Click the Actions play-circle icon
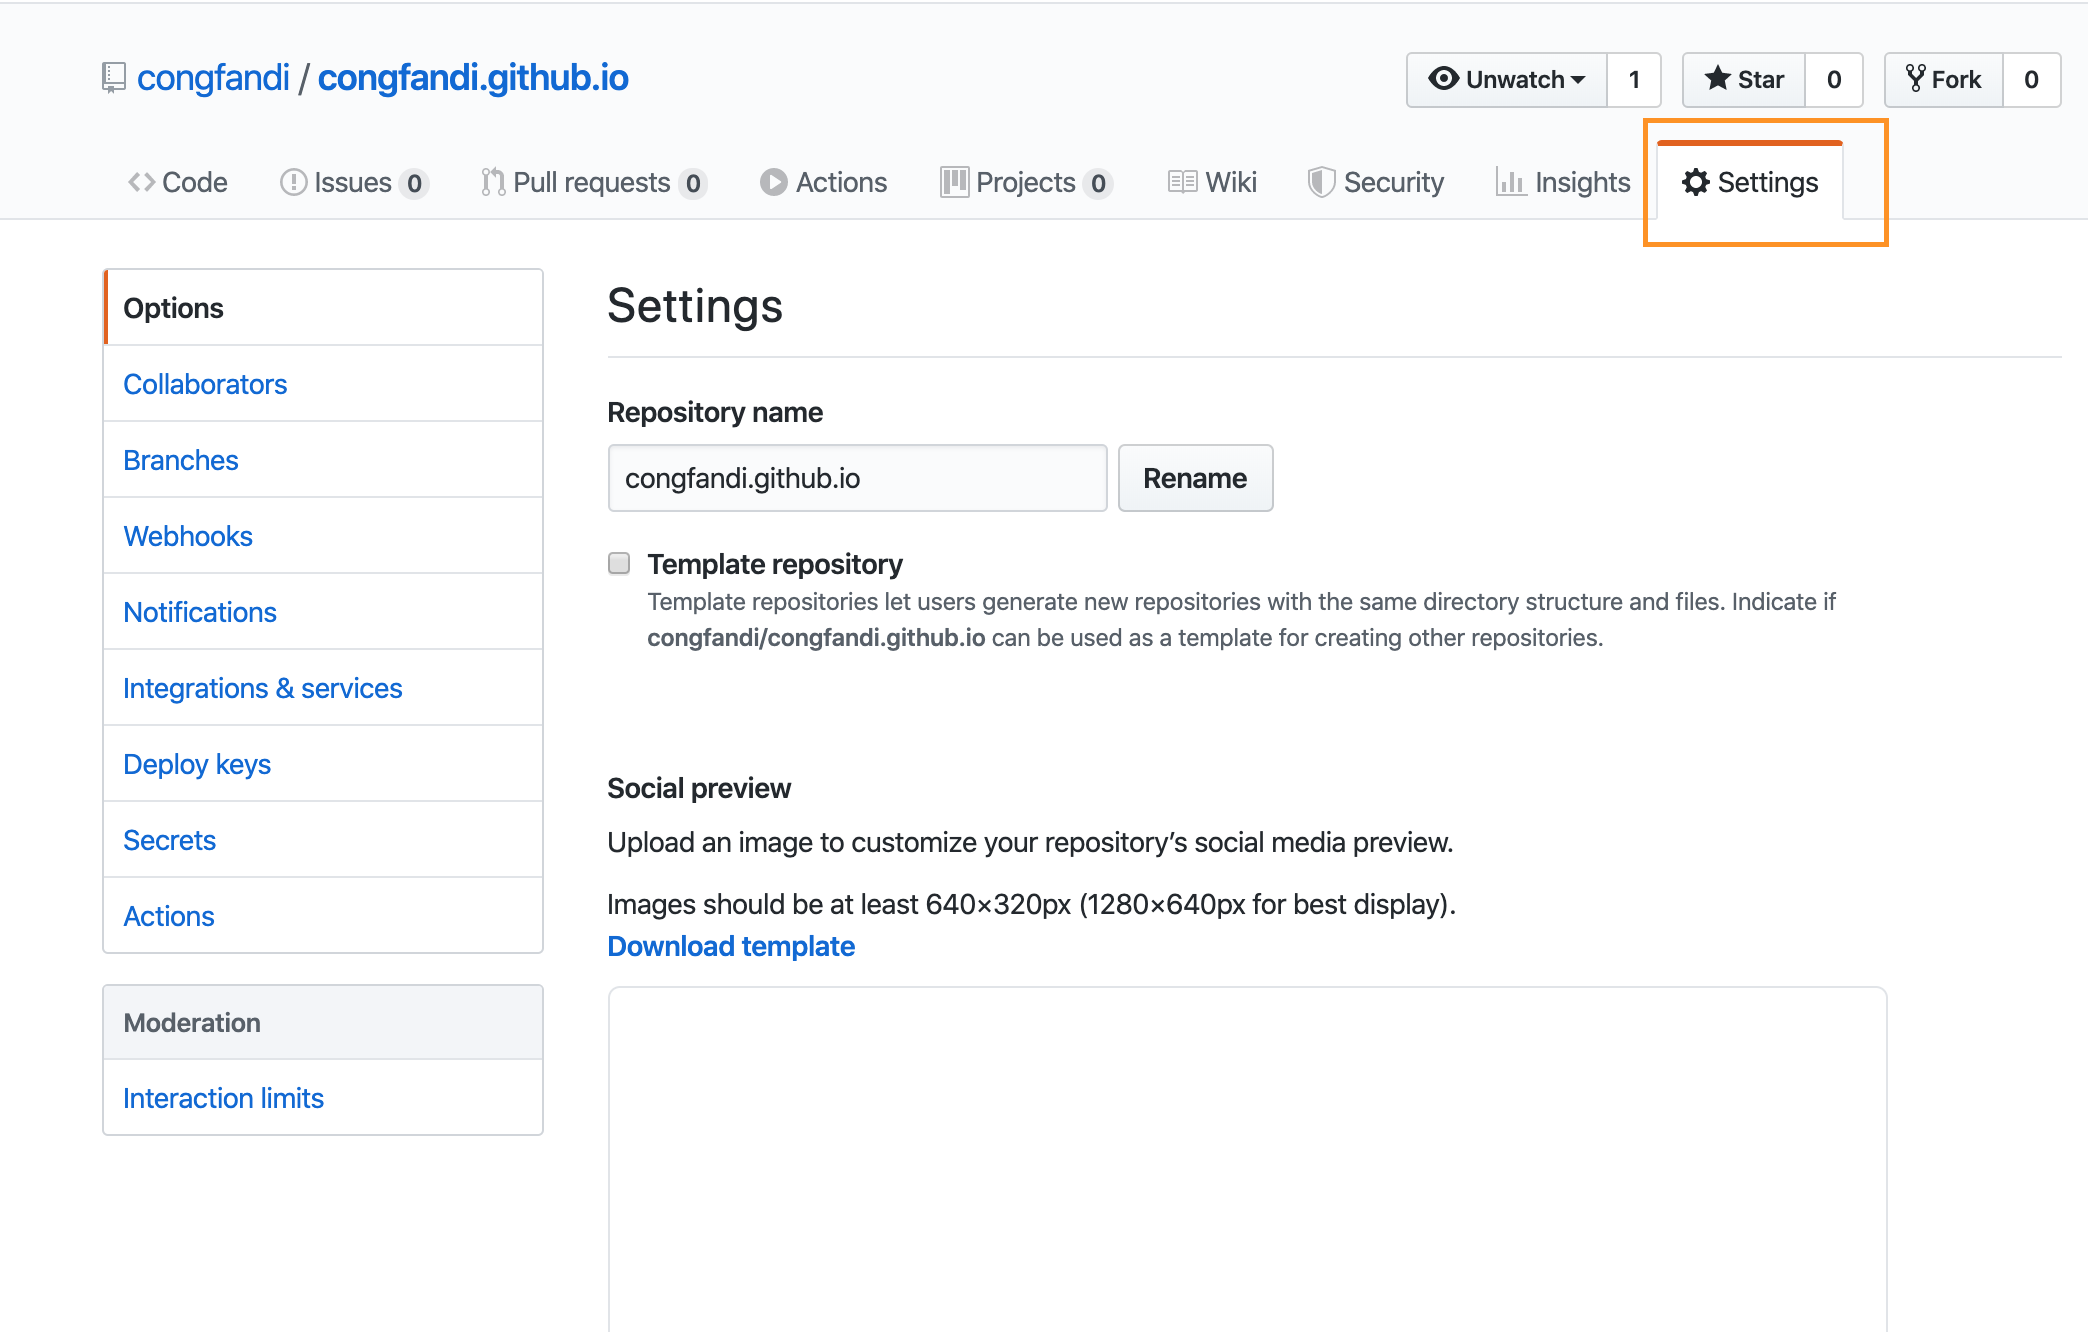 click(x=773, y=182)
